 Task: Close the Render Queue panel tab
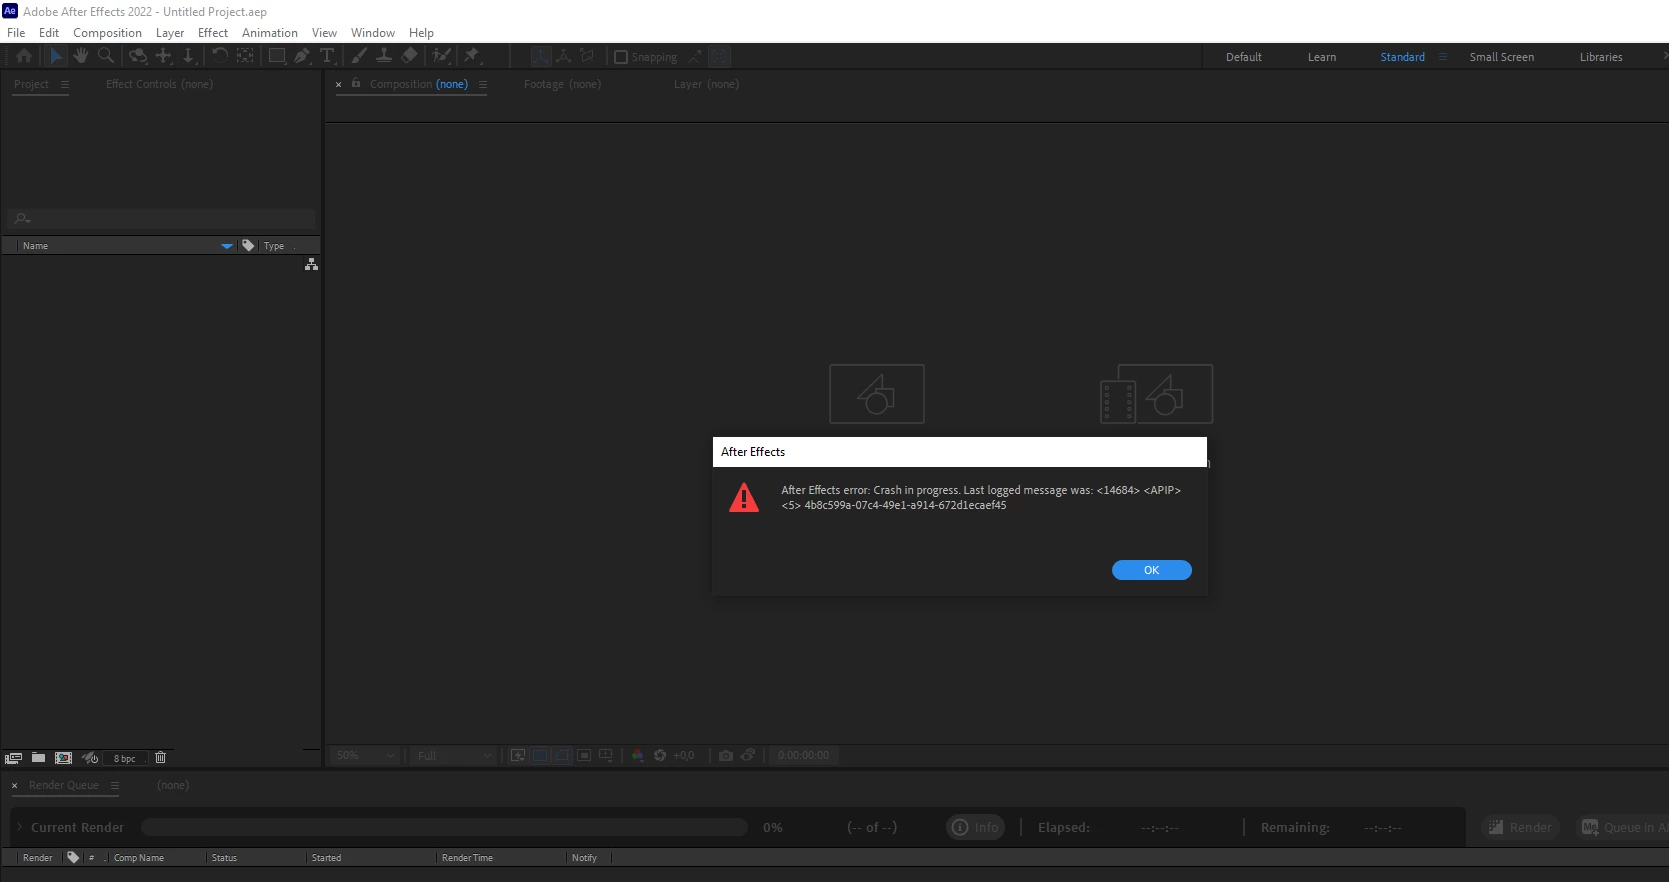click(x=15, y=786)
